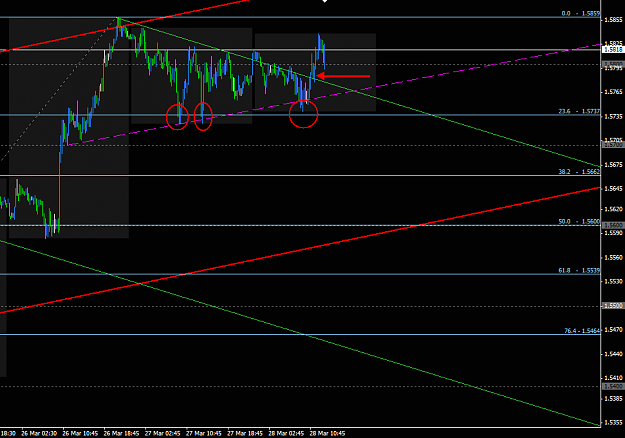Click the 28 Mar 02:45 time label
The height and width of the screenshot is (438, 625).
(x=286, y=433)
